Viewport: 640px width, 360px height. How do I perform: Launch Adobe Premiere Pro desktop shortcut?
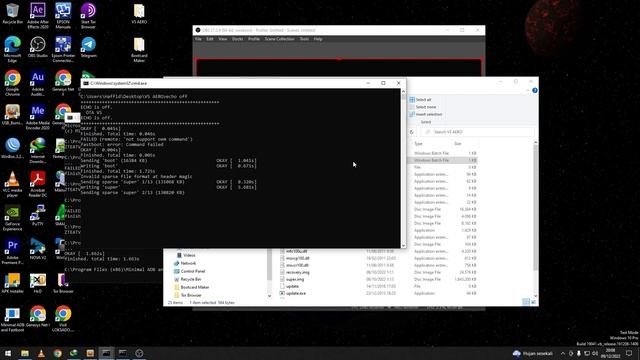(12, 252)
